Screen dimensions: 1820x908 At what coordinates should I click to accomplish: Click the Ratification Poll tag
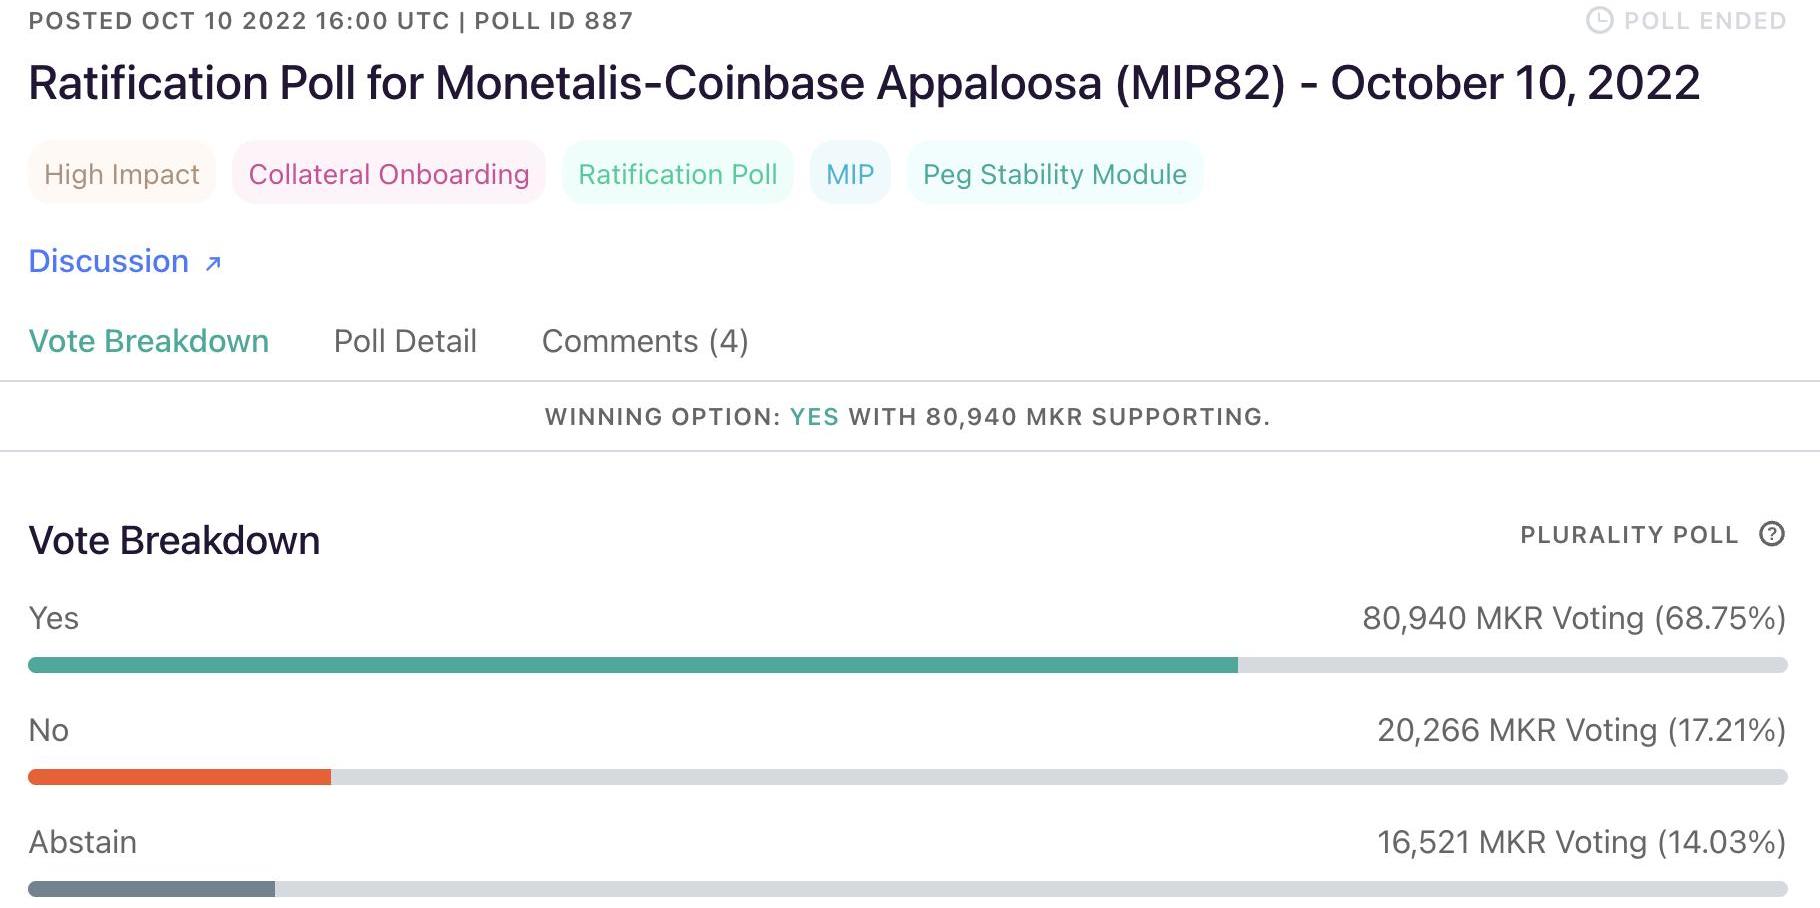(x=678, y=174)
